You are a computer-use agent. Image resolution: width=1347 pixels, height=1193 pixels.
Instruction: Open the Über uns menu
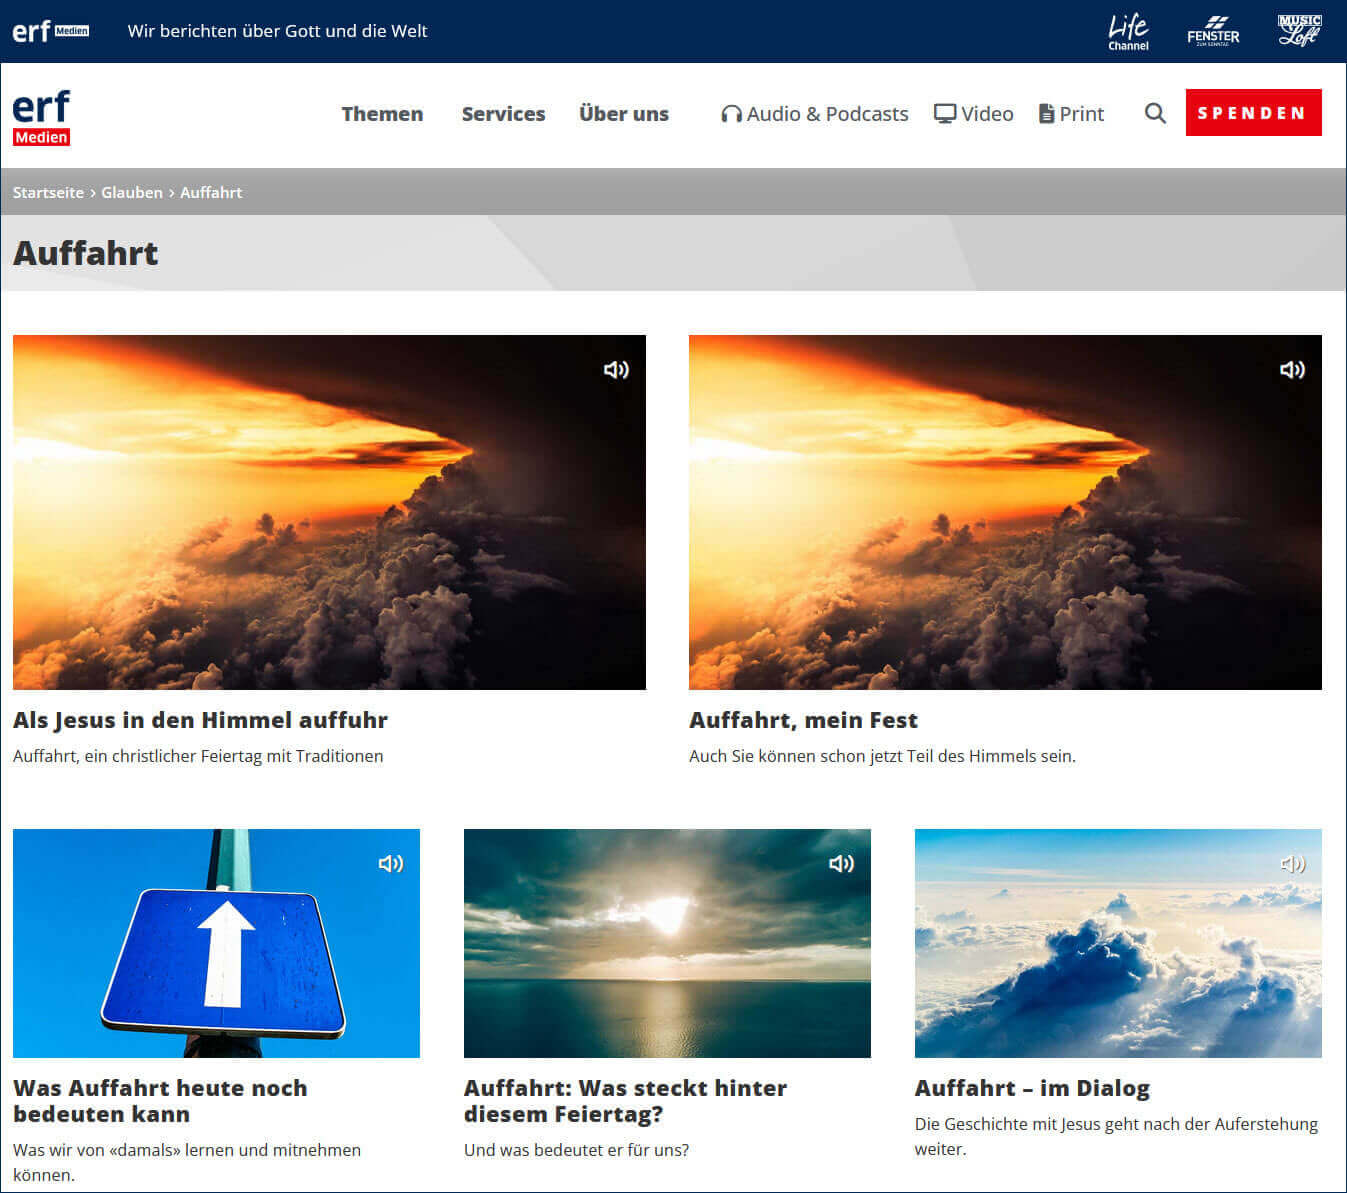[624, 114]
